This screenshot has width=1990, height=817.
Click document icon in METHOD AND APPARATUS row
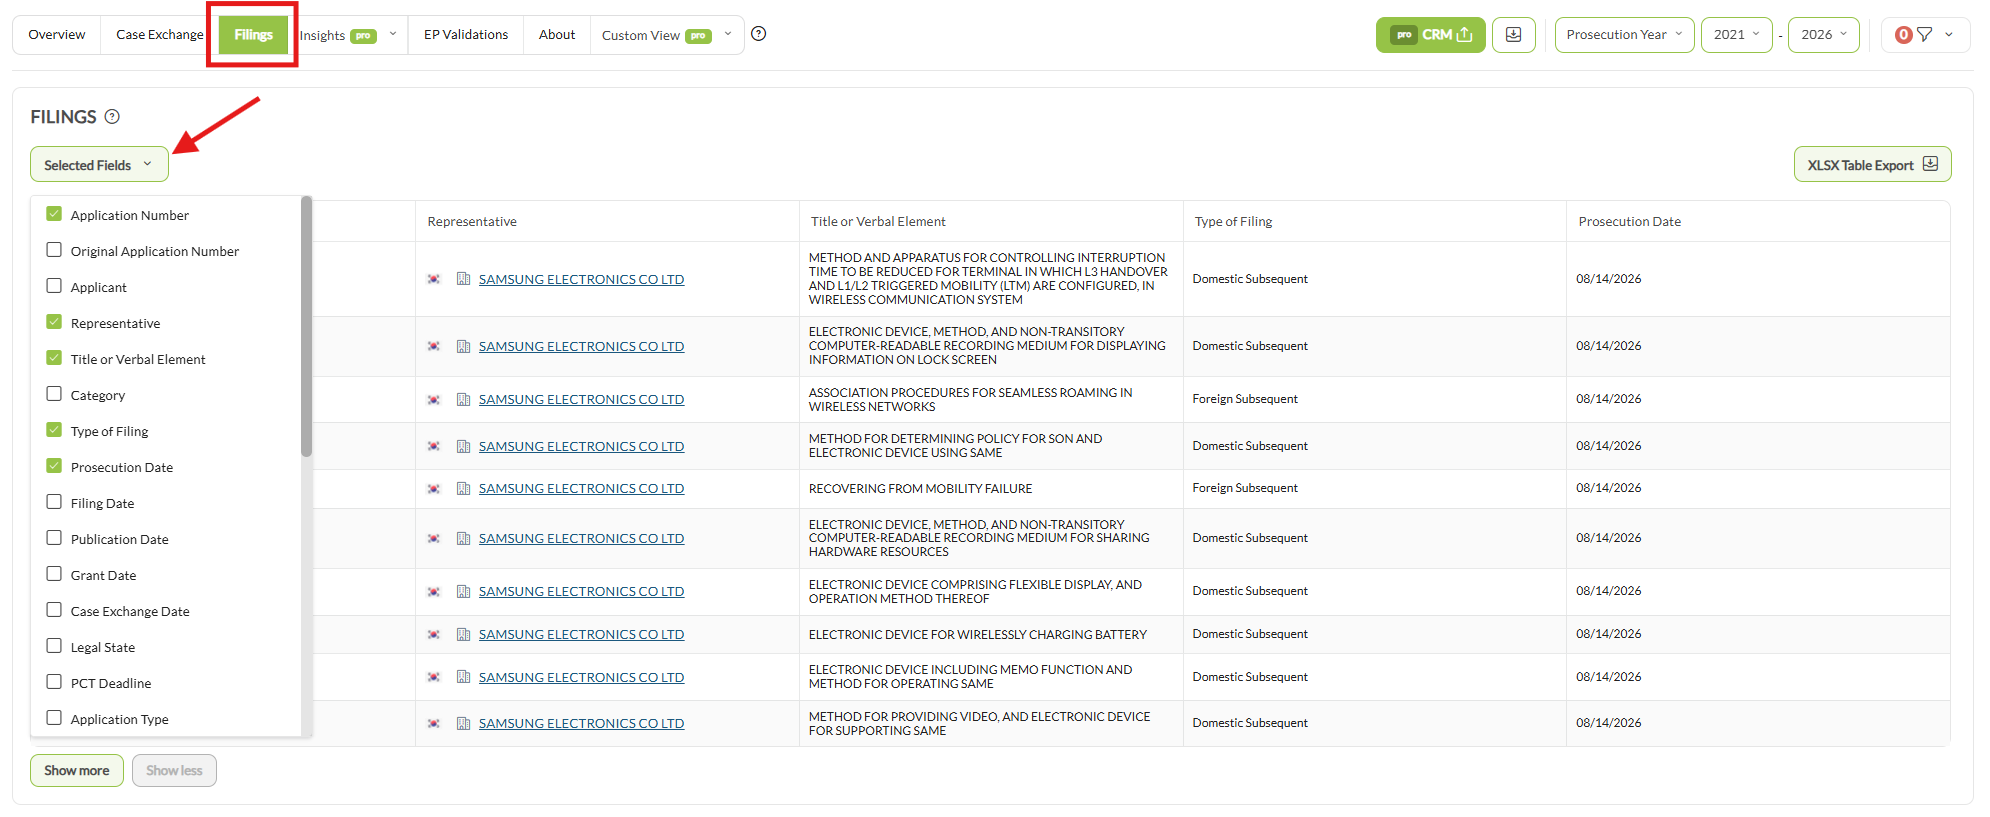point(463,279)
